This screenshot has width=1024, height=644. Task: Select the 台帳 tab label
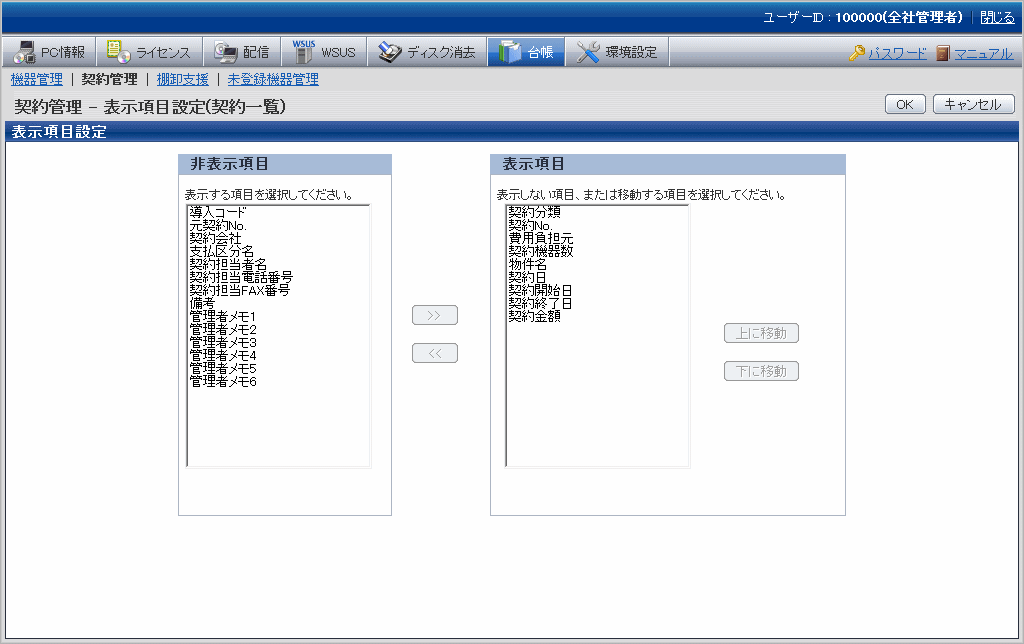tap(540, 52)
